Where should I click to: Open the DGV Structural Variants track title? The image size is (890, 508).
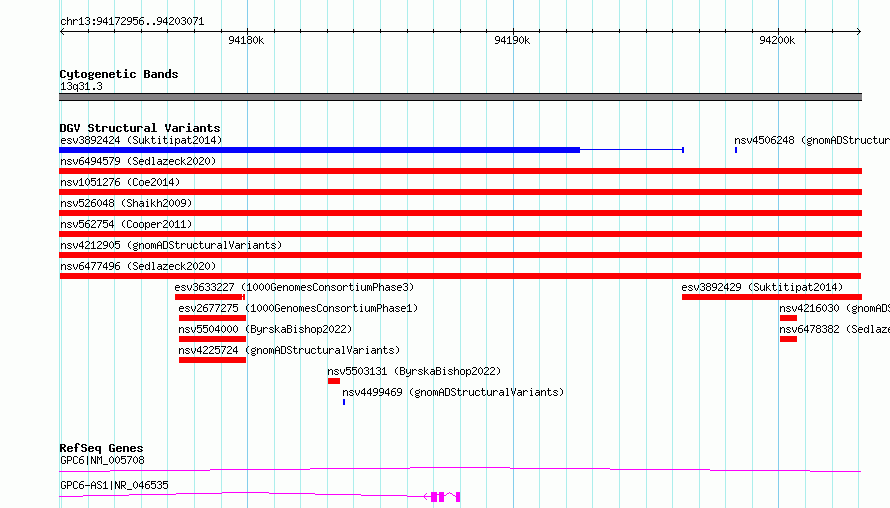(140, 128)
